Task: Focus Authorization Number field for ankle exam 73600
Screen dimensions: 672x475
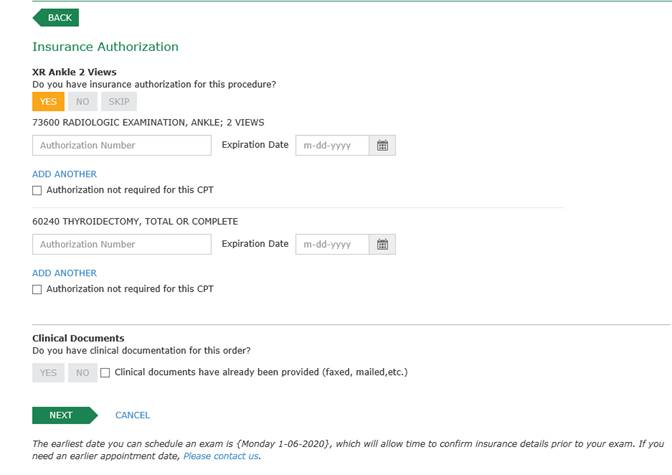Action: tap(122, 146)
